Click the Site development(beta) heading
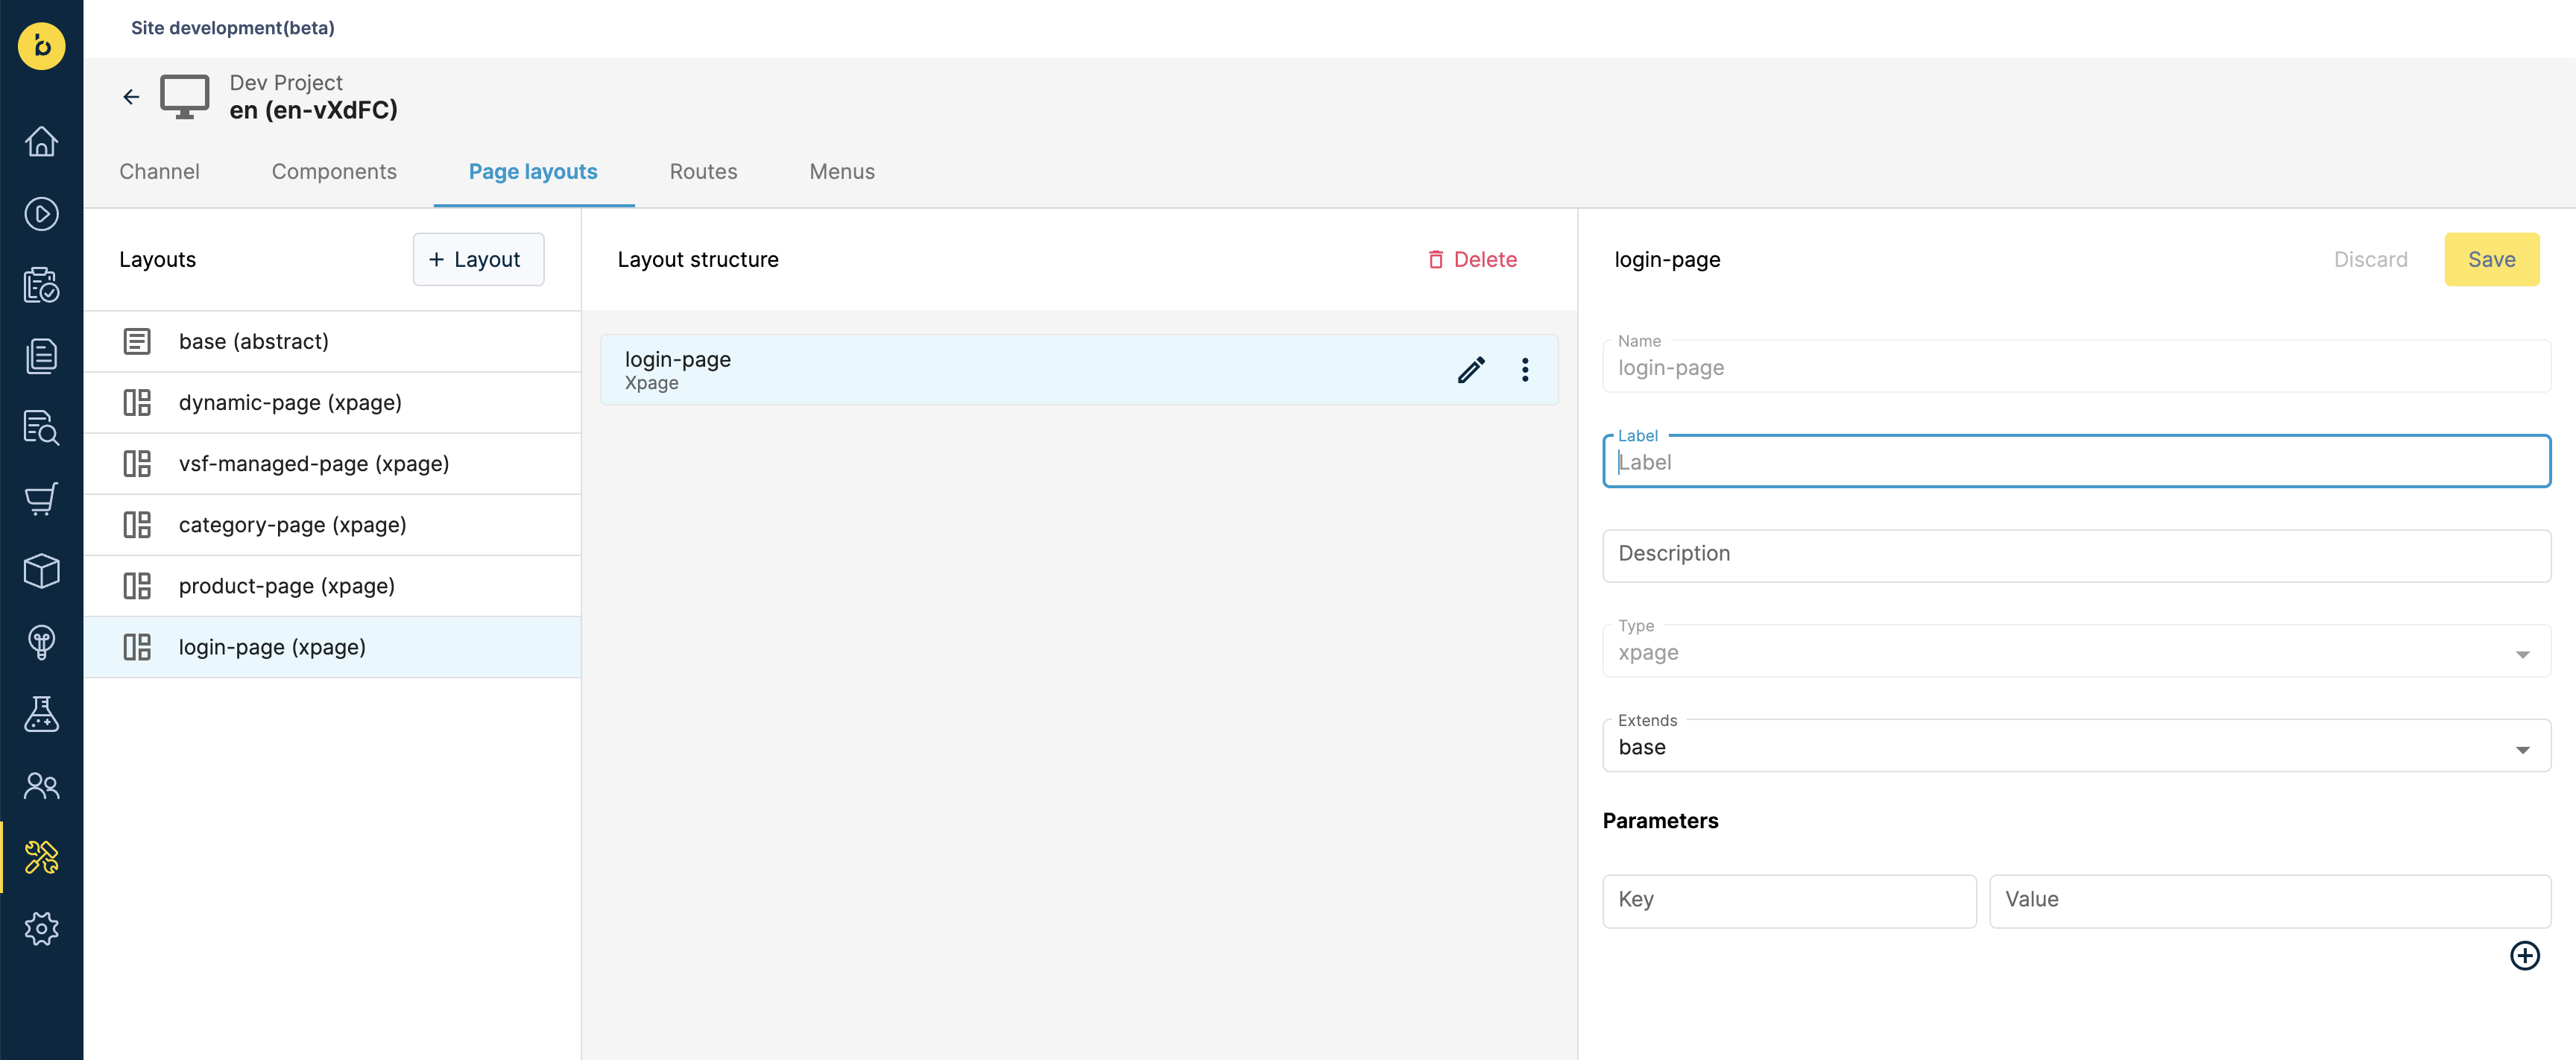Image resolution: width=2576 pixels, height=1060 pixels. [x=233, y=28]
